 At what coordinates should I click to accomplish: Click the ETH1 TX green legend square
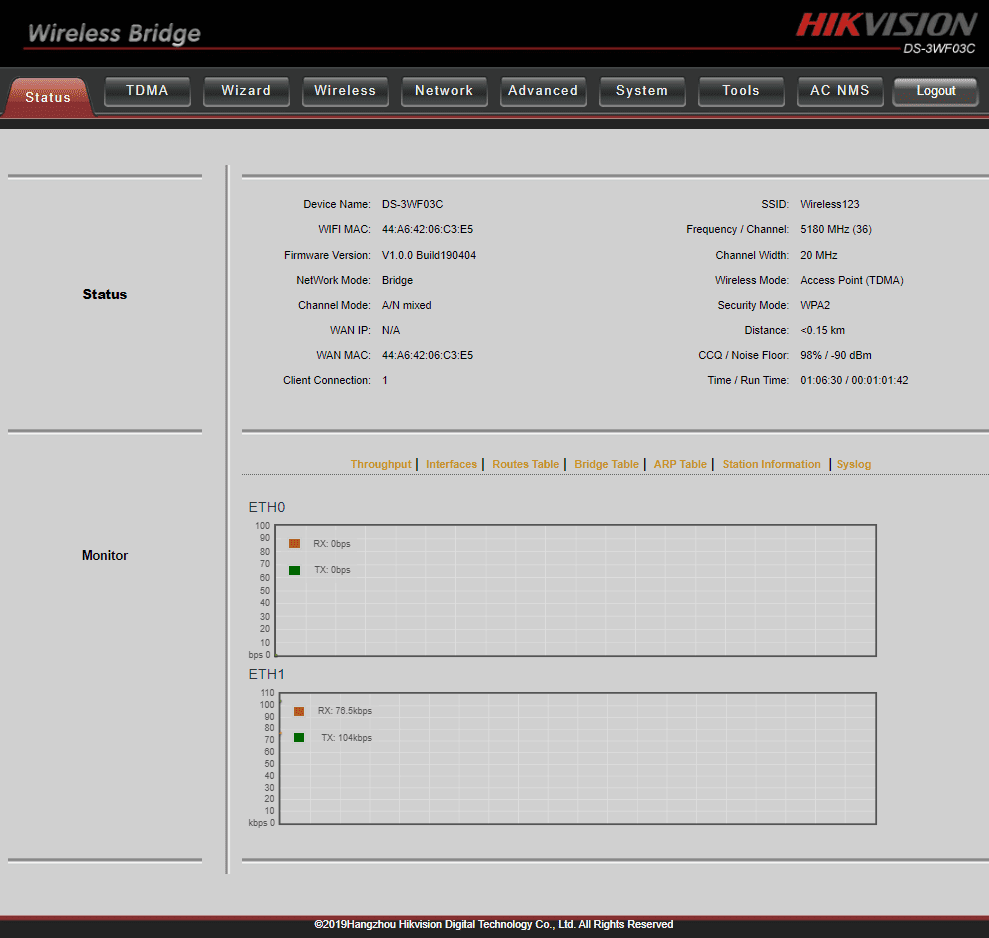tap(299, 737)
